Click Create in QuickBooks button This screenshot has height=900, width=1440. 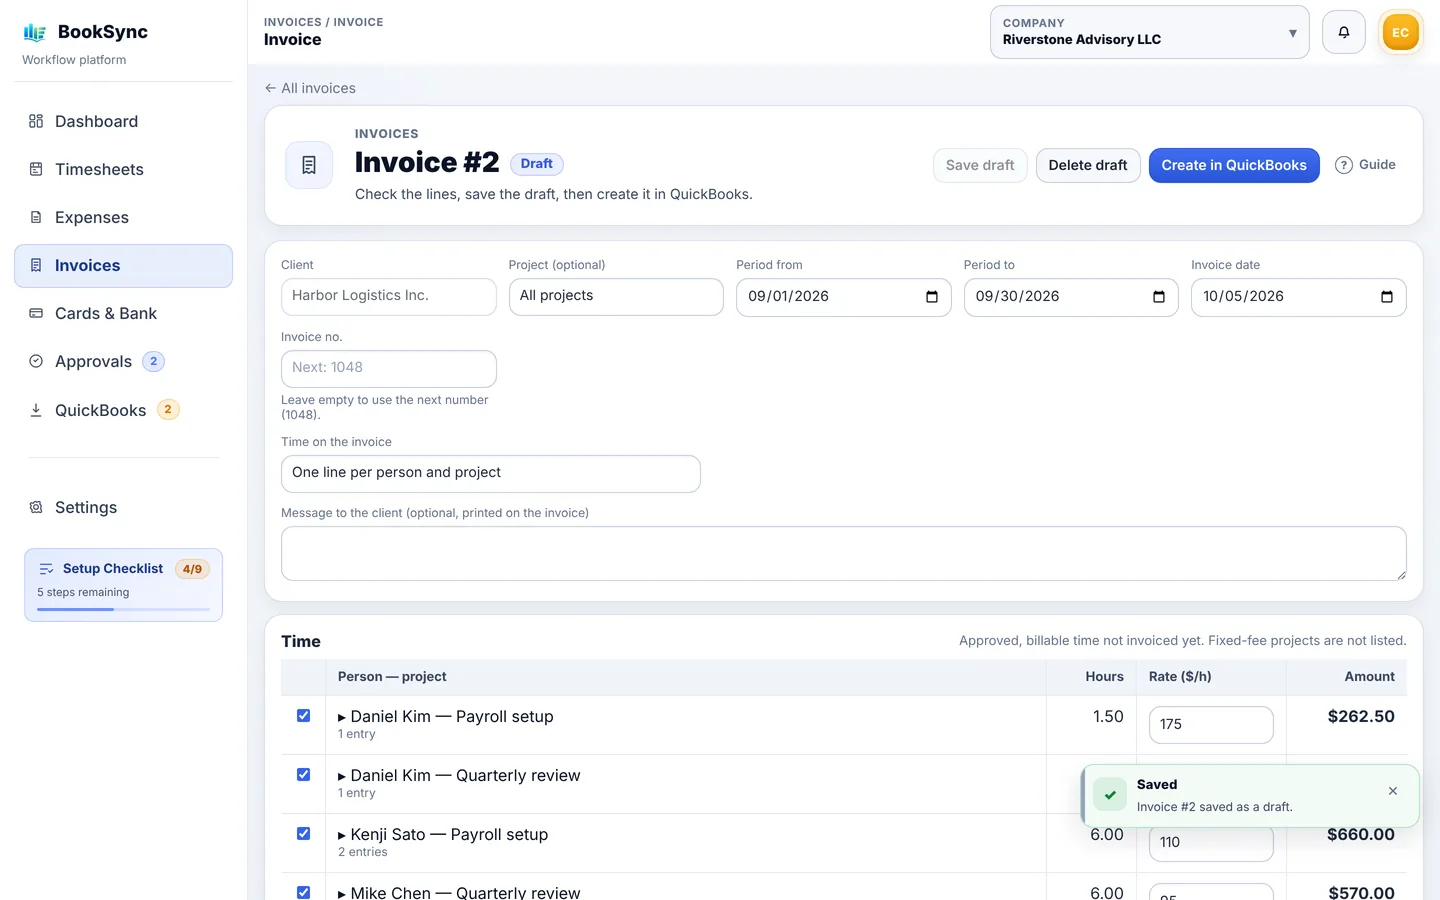pyautogui.click(x=1234, y=165)
